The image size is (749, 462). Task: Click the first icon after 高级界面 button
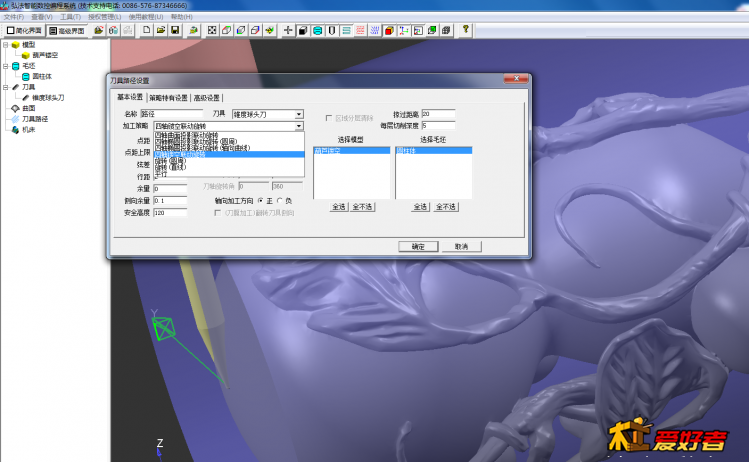click(x=98, y=30)
